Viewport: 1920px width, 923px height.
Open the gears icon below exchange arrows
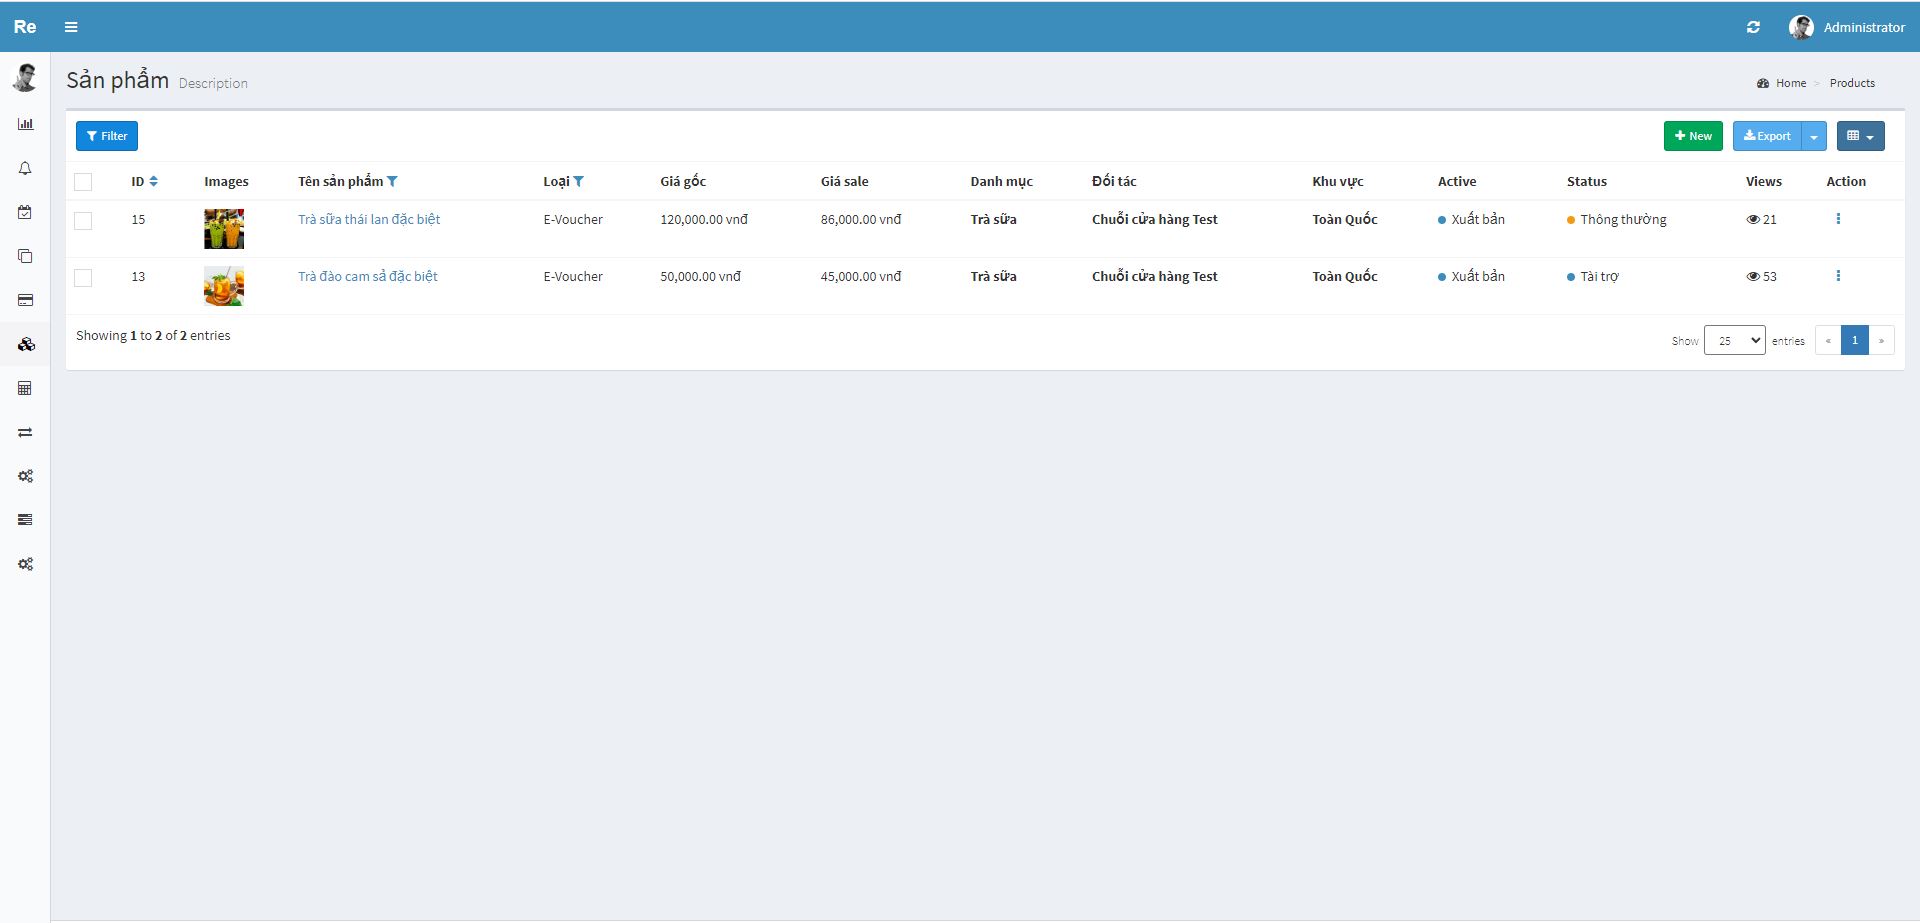[x=25, y=476]
